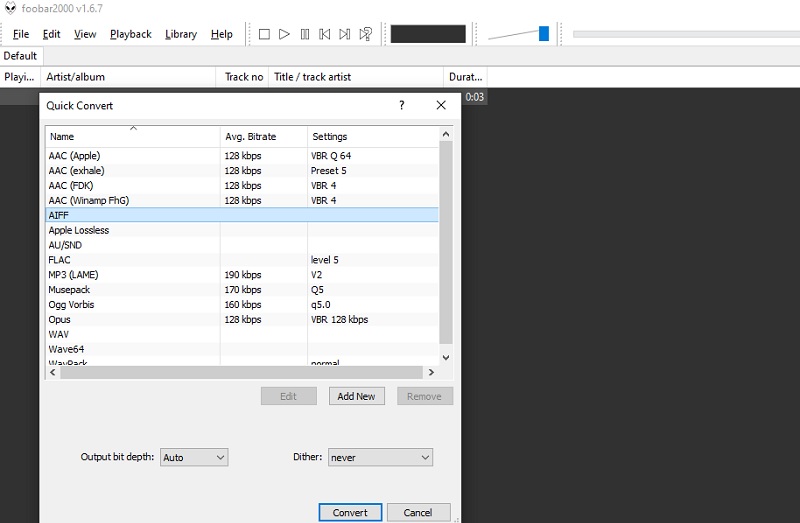Sort presets by the Name column header
This screenshot has height=523, width=800.
click(132, 136)
